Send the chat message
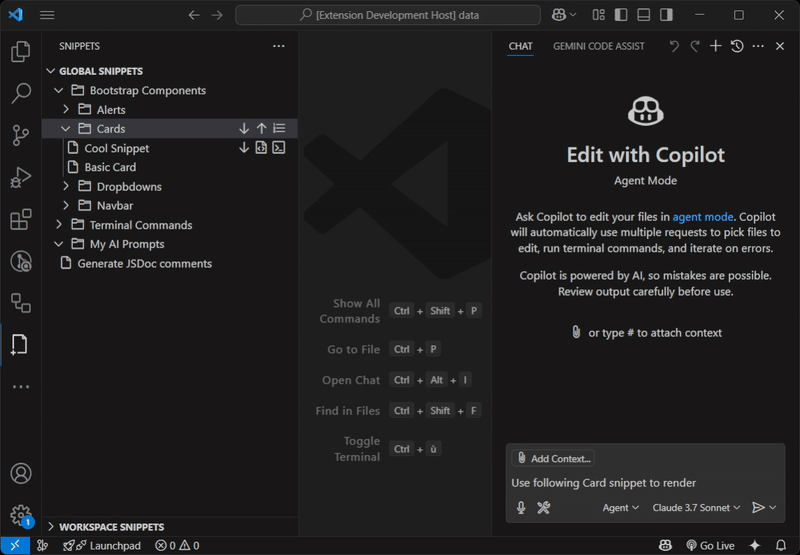This screenshot has width=800, height=555. [758, 508]
